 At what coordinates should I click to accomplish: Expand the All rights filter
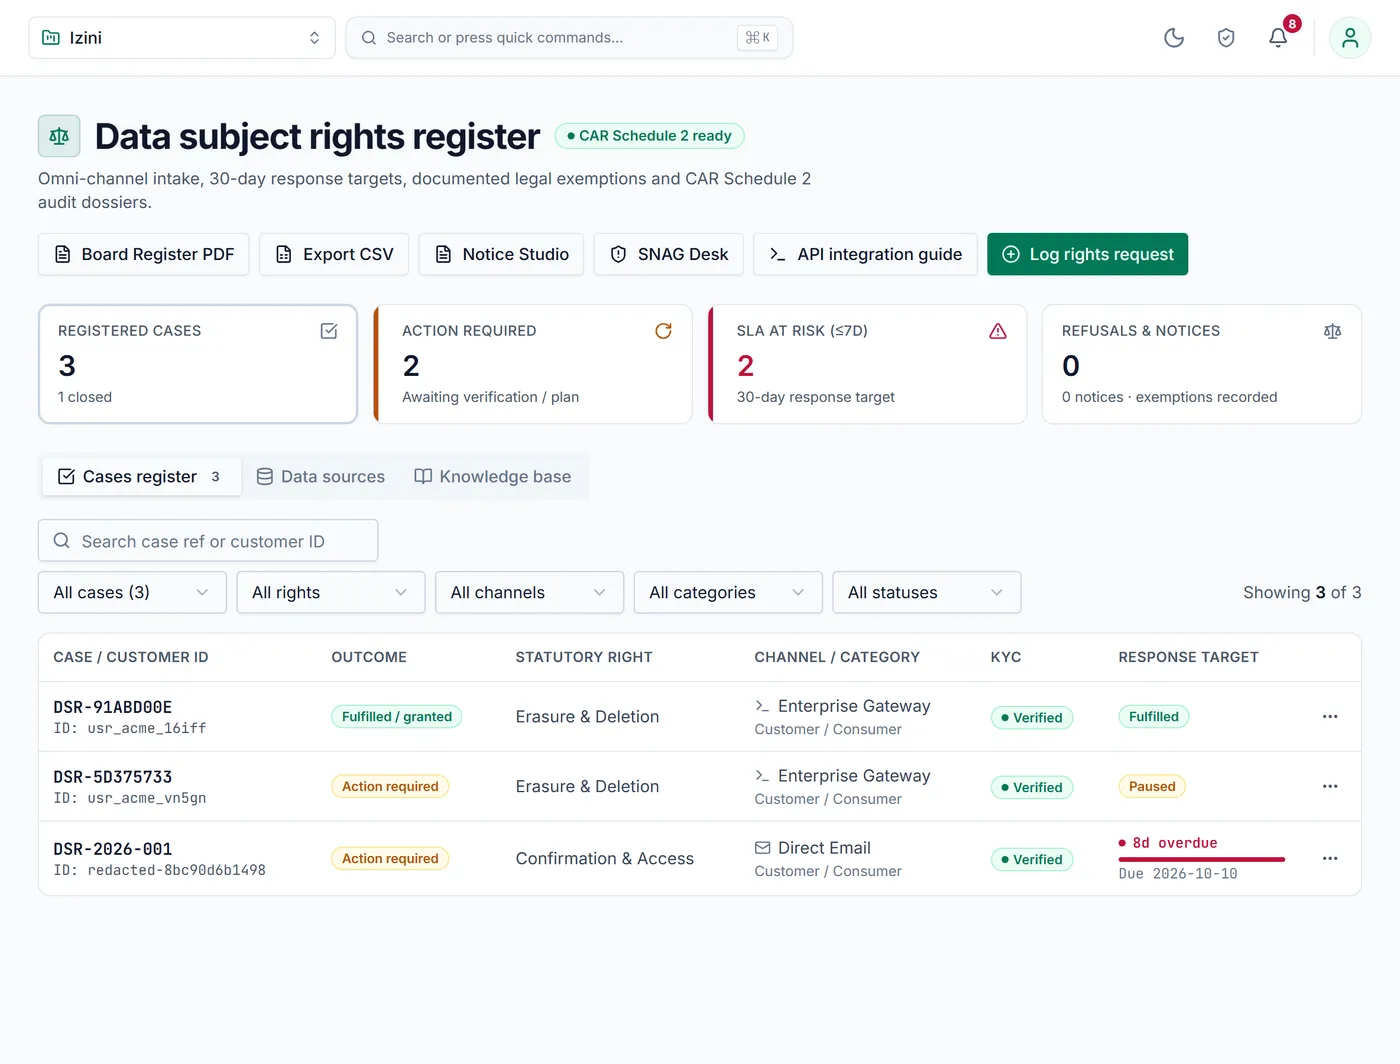(331, 593)
